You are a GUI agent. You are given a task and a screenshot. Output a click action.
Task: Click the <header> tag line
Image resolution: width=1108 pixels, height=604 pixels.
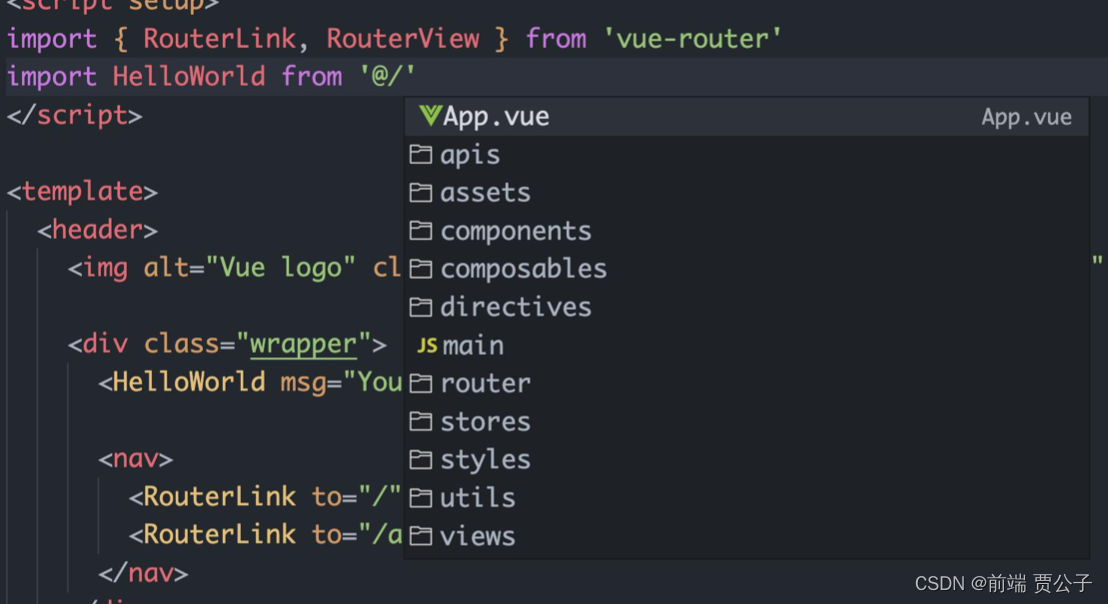click(x=98, y=230)
